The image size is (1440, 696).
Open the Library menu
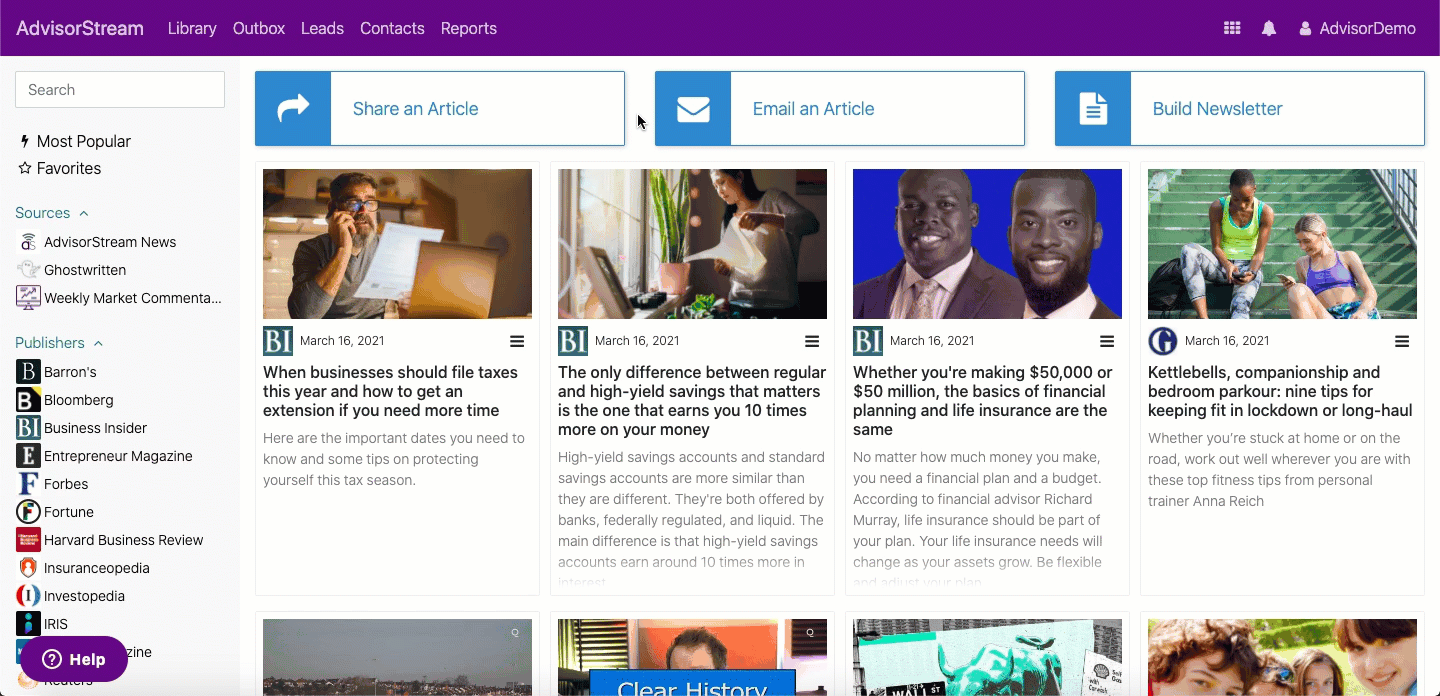[x=192, y=28]
